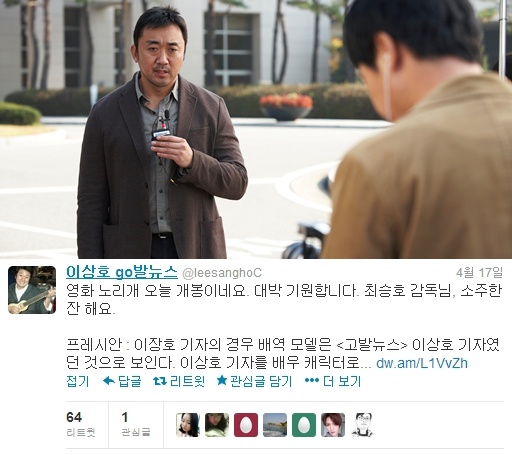View the 1 관심글 count

(135, 424)
